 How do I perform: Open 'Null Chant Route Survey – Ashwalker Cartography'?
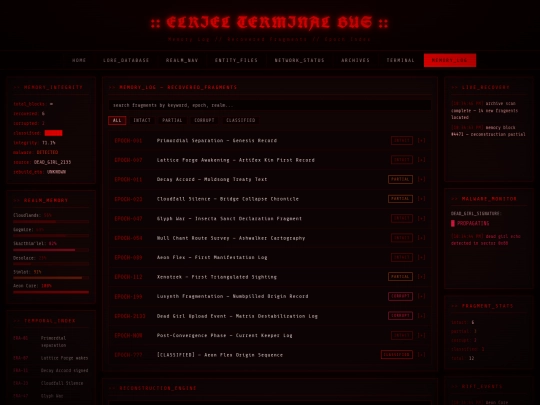tap(231, 238)
